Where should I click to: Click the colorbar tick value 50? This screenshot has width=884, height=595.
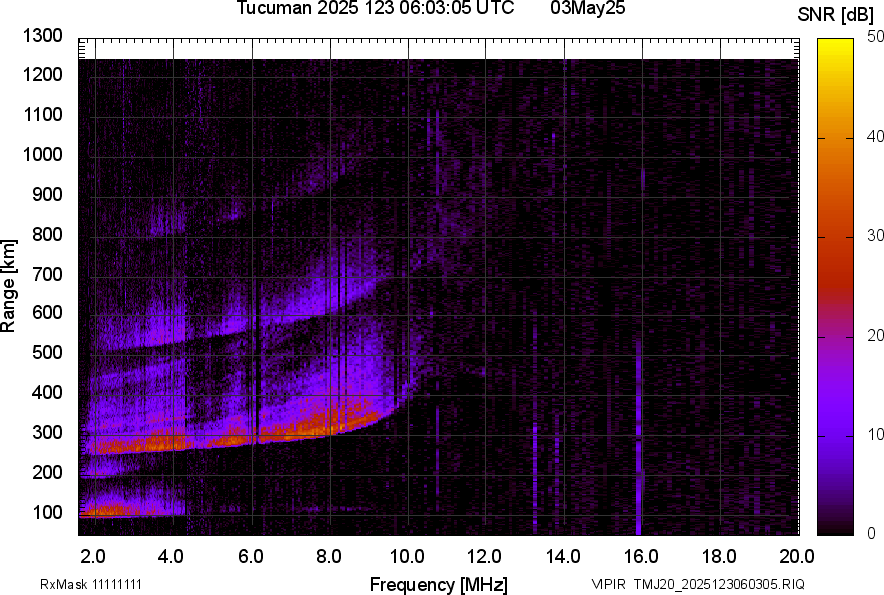pos(876,37)
